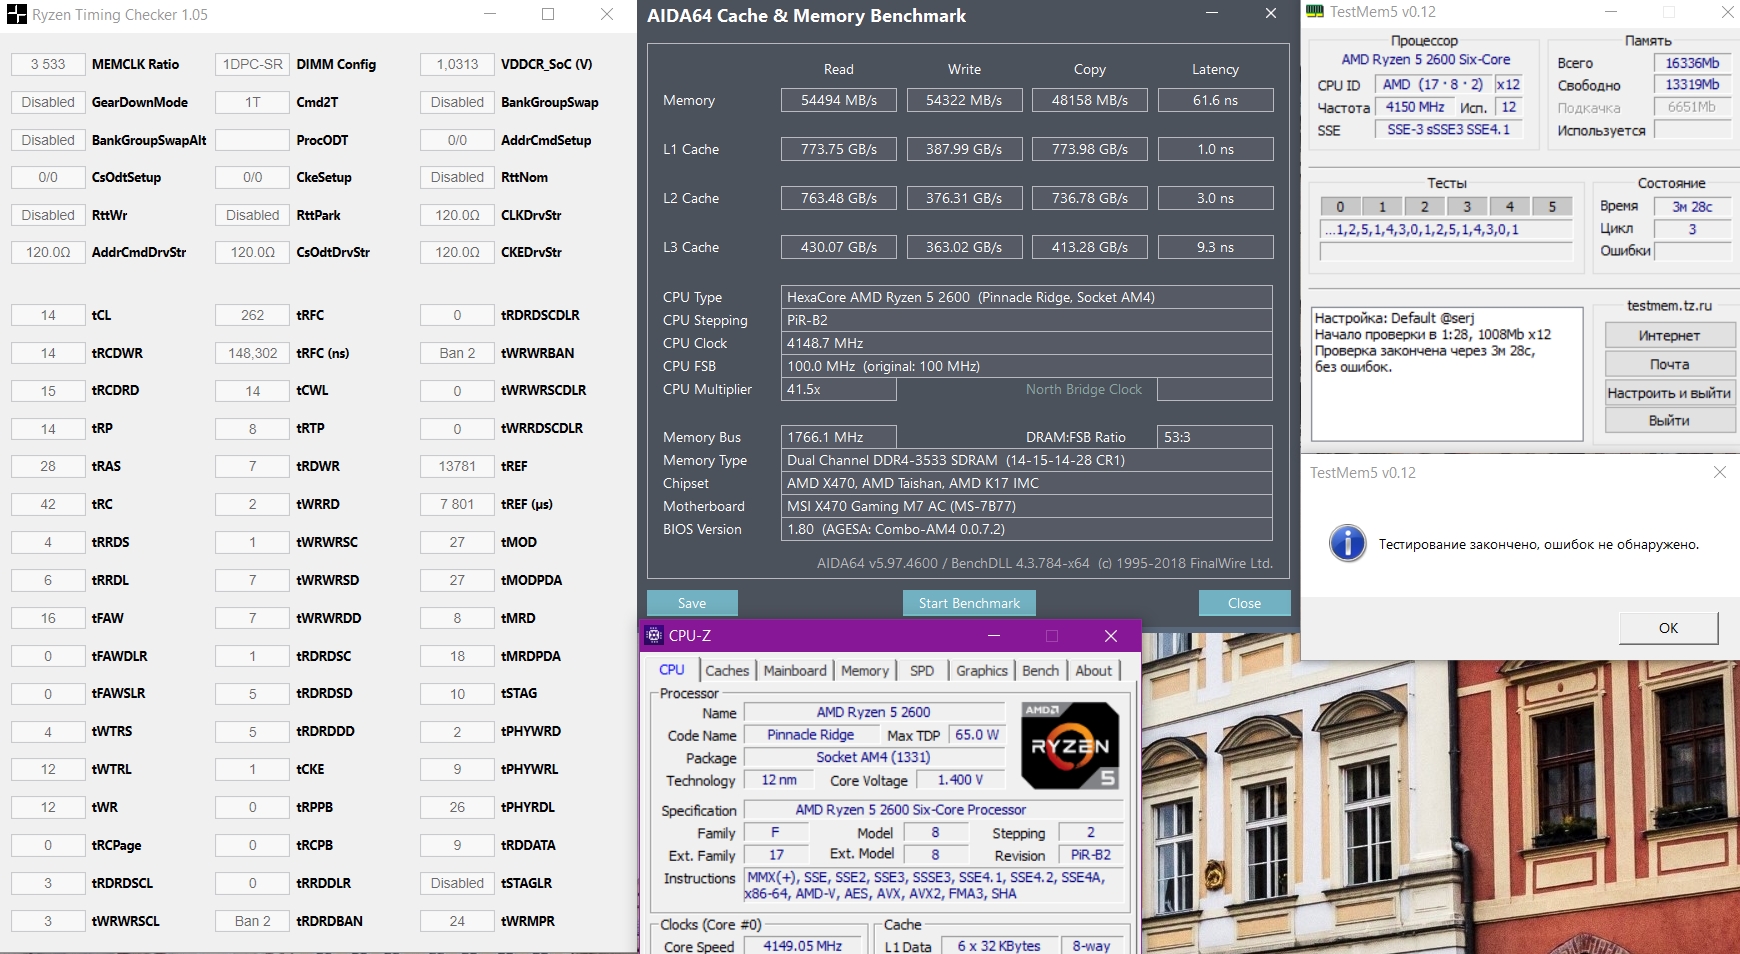Screen dimensions: 1740x954
Task: Confirm the TestMem5 dialog with OK
Action: pos(1668,628)
